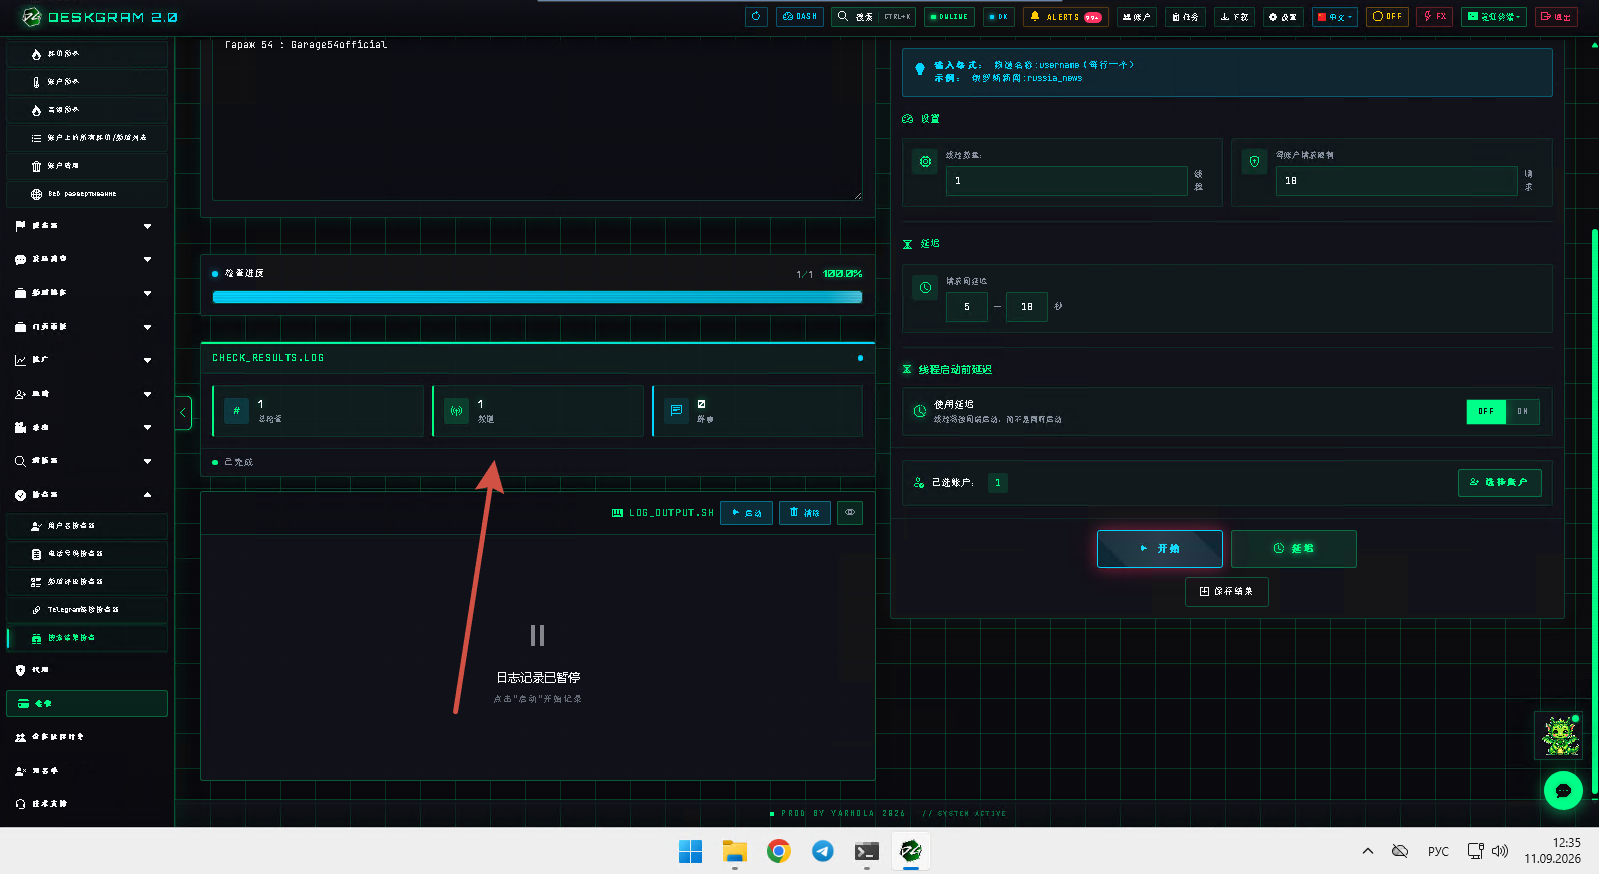Screen dimensions: 1599x874
Task: Open the green chat bubble widget
Action: pos(1563,790)
